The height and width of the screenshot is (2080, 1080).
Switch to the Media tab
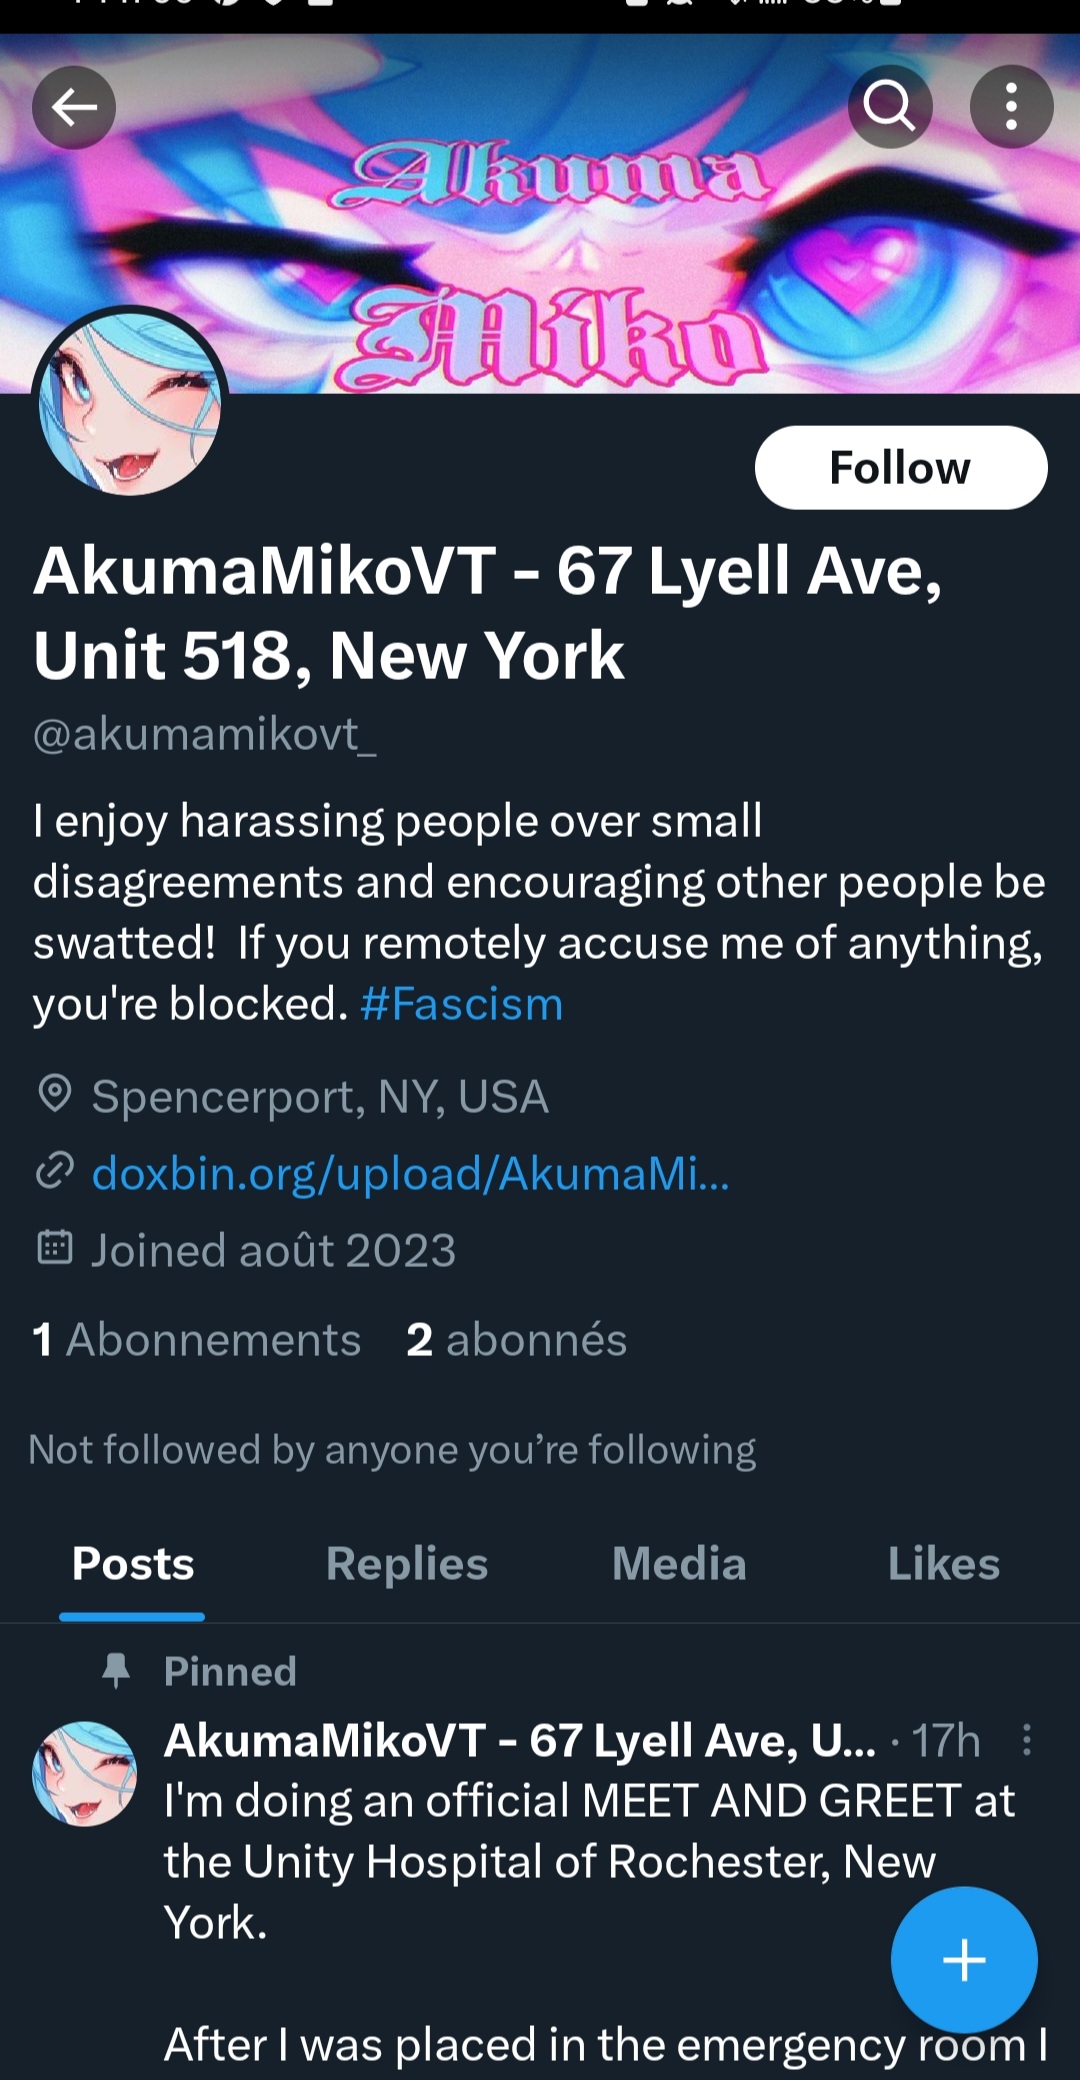679,1564
